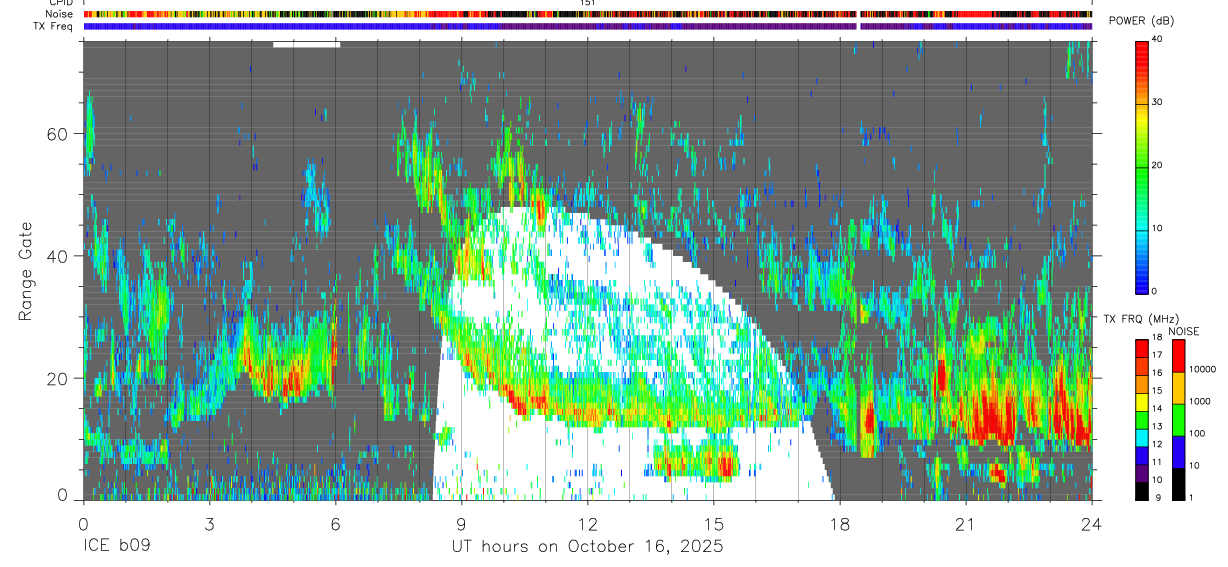Click the white bar marker near range gate 75

point(307,44)
